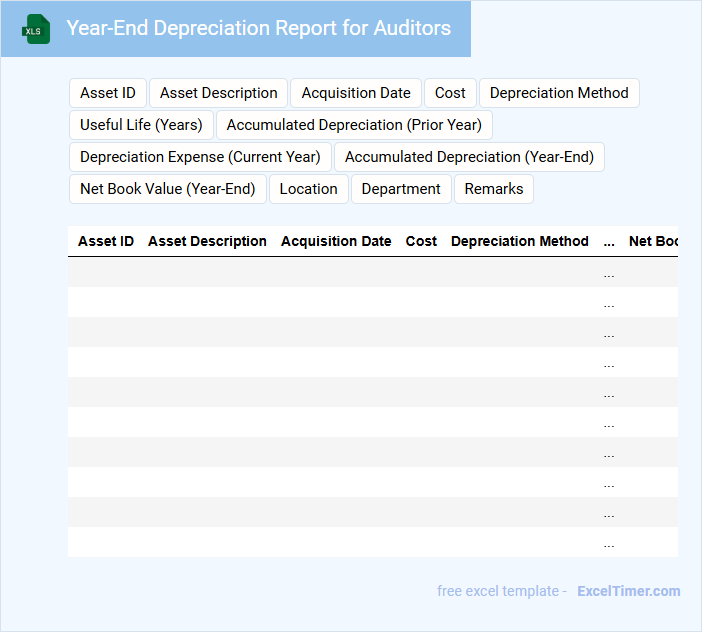702x632 pixels.
Task: Click the ellipsis column header in table
Action: pos(609,241)
